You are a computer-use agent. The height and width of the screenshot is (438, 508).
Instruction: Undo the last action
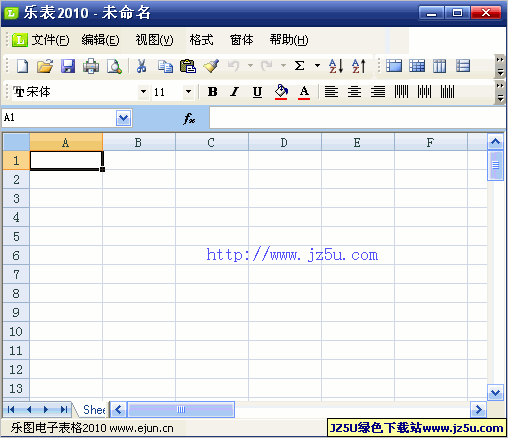pos(234,66)
